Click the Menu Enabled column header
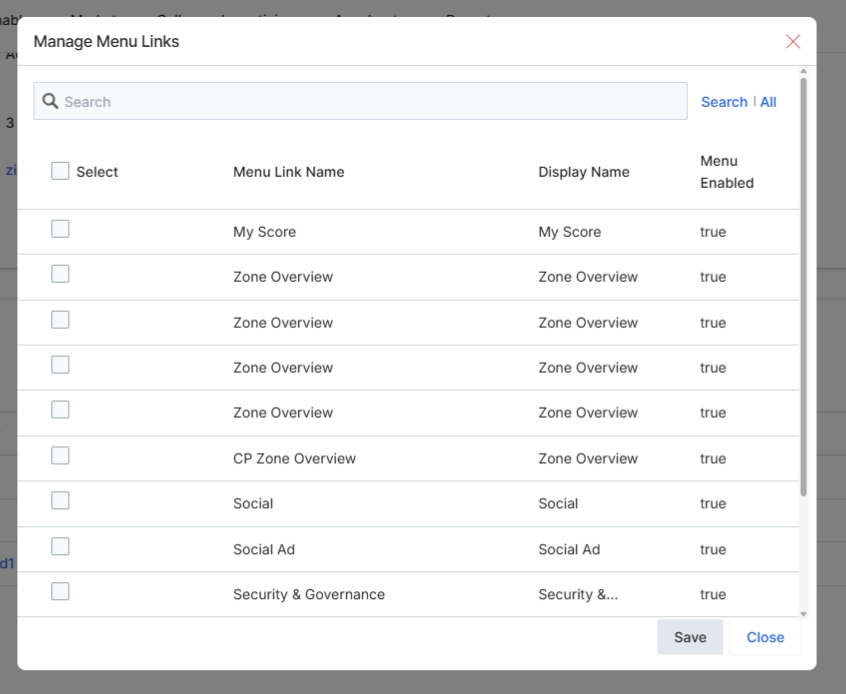Viewport: 846px width, 694px height. (727, 172)
